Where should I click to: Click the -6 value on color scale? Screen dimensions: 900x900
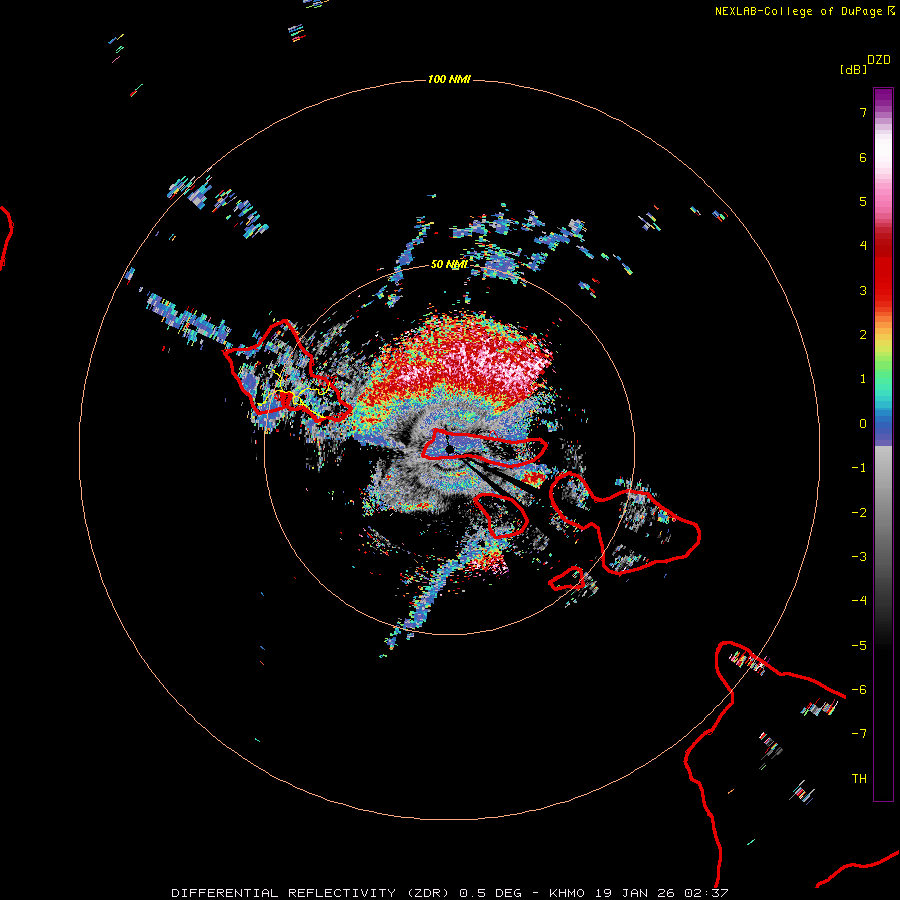pyautogui.click(x=859, y=690)
